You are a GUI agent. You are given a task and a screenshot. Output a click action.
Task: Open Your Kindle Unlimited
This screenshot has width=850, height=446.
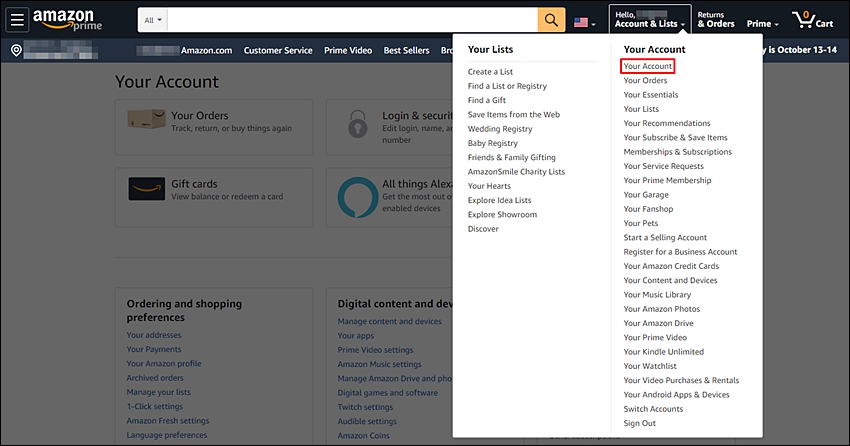[x=664, y=352]
